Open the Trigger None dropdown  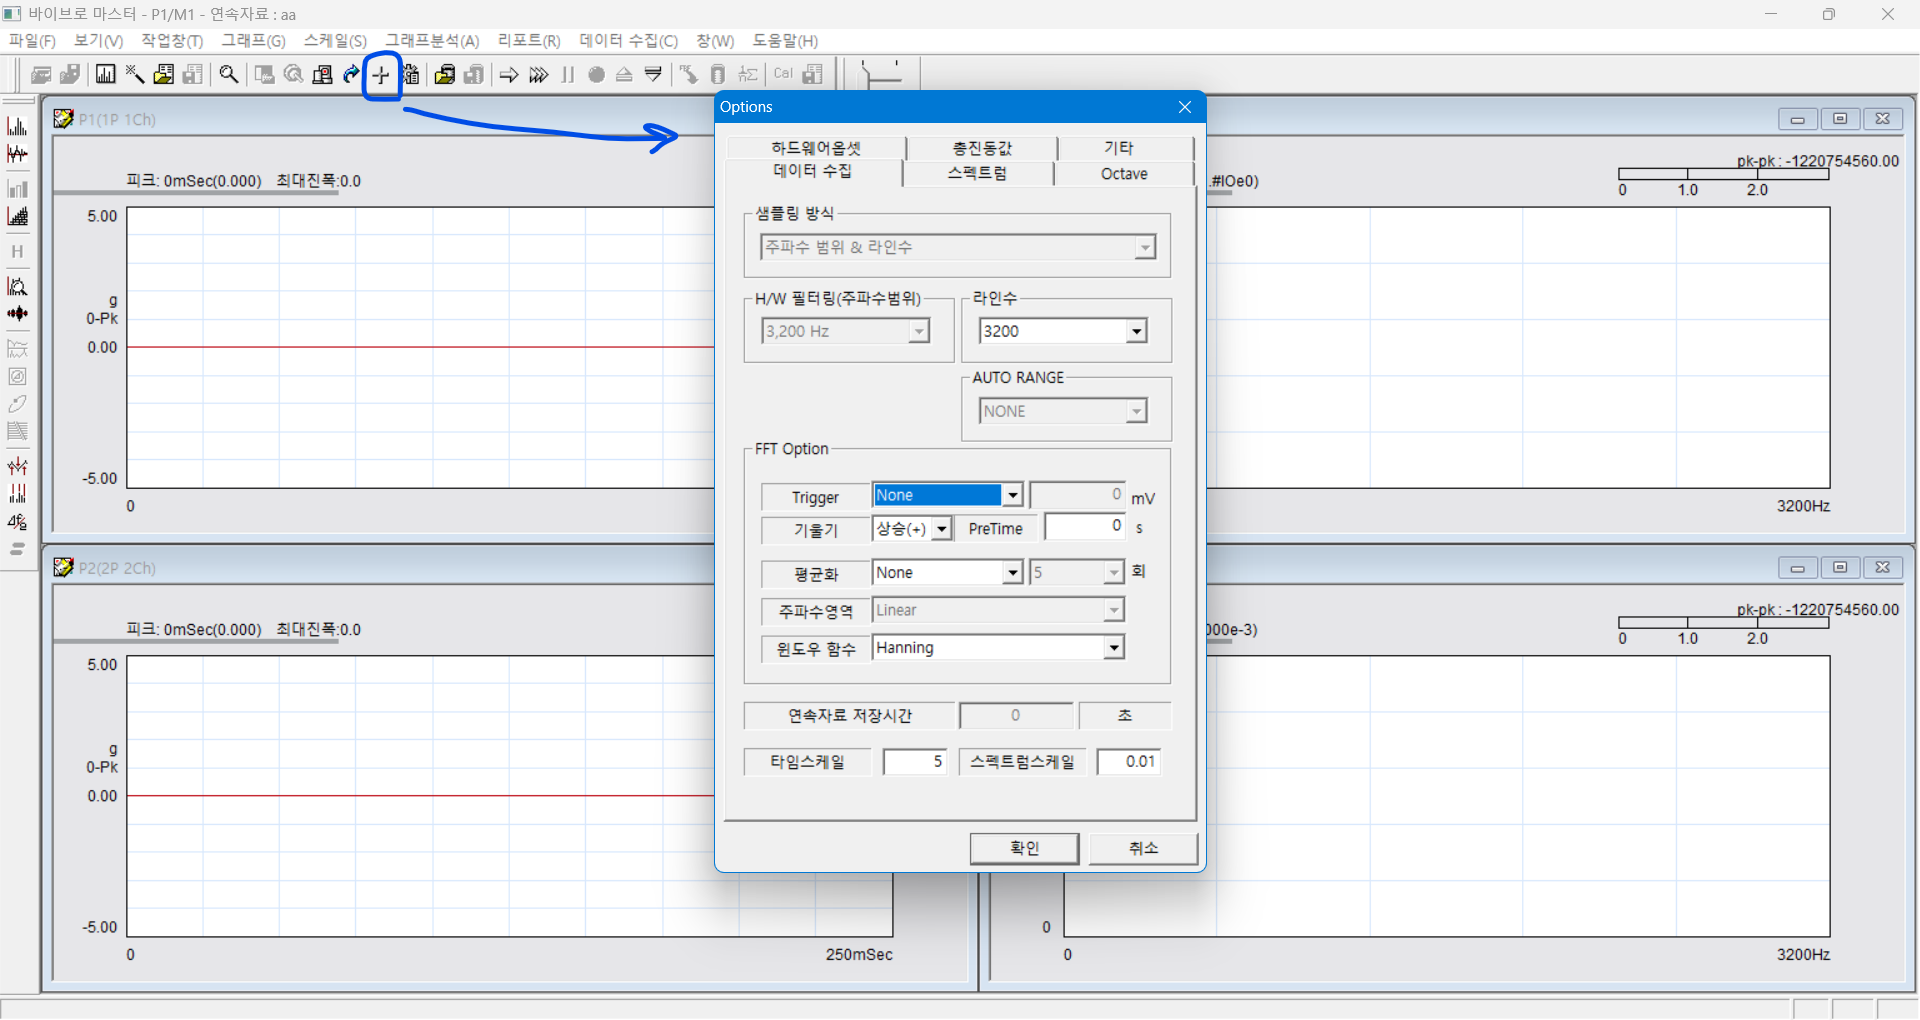click(1012, 496)
